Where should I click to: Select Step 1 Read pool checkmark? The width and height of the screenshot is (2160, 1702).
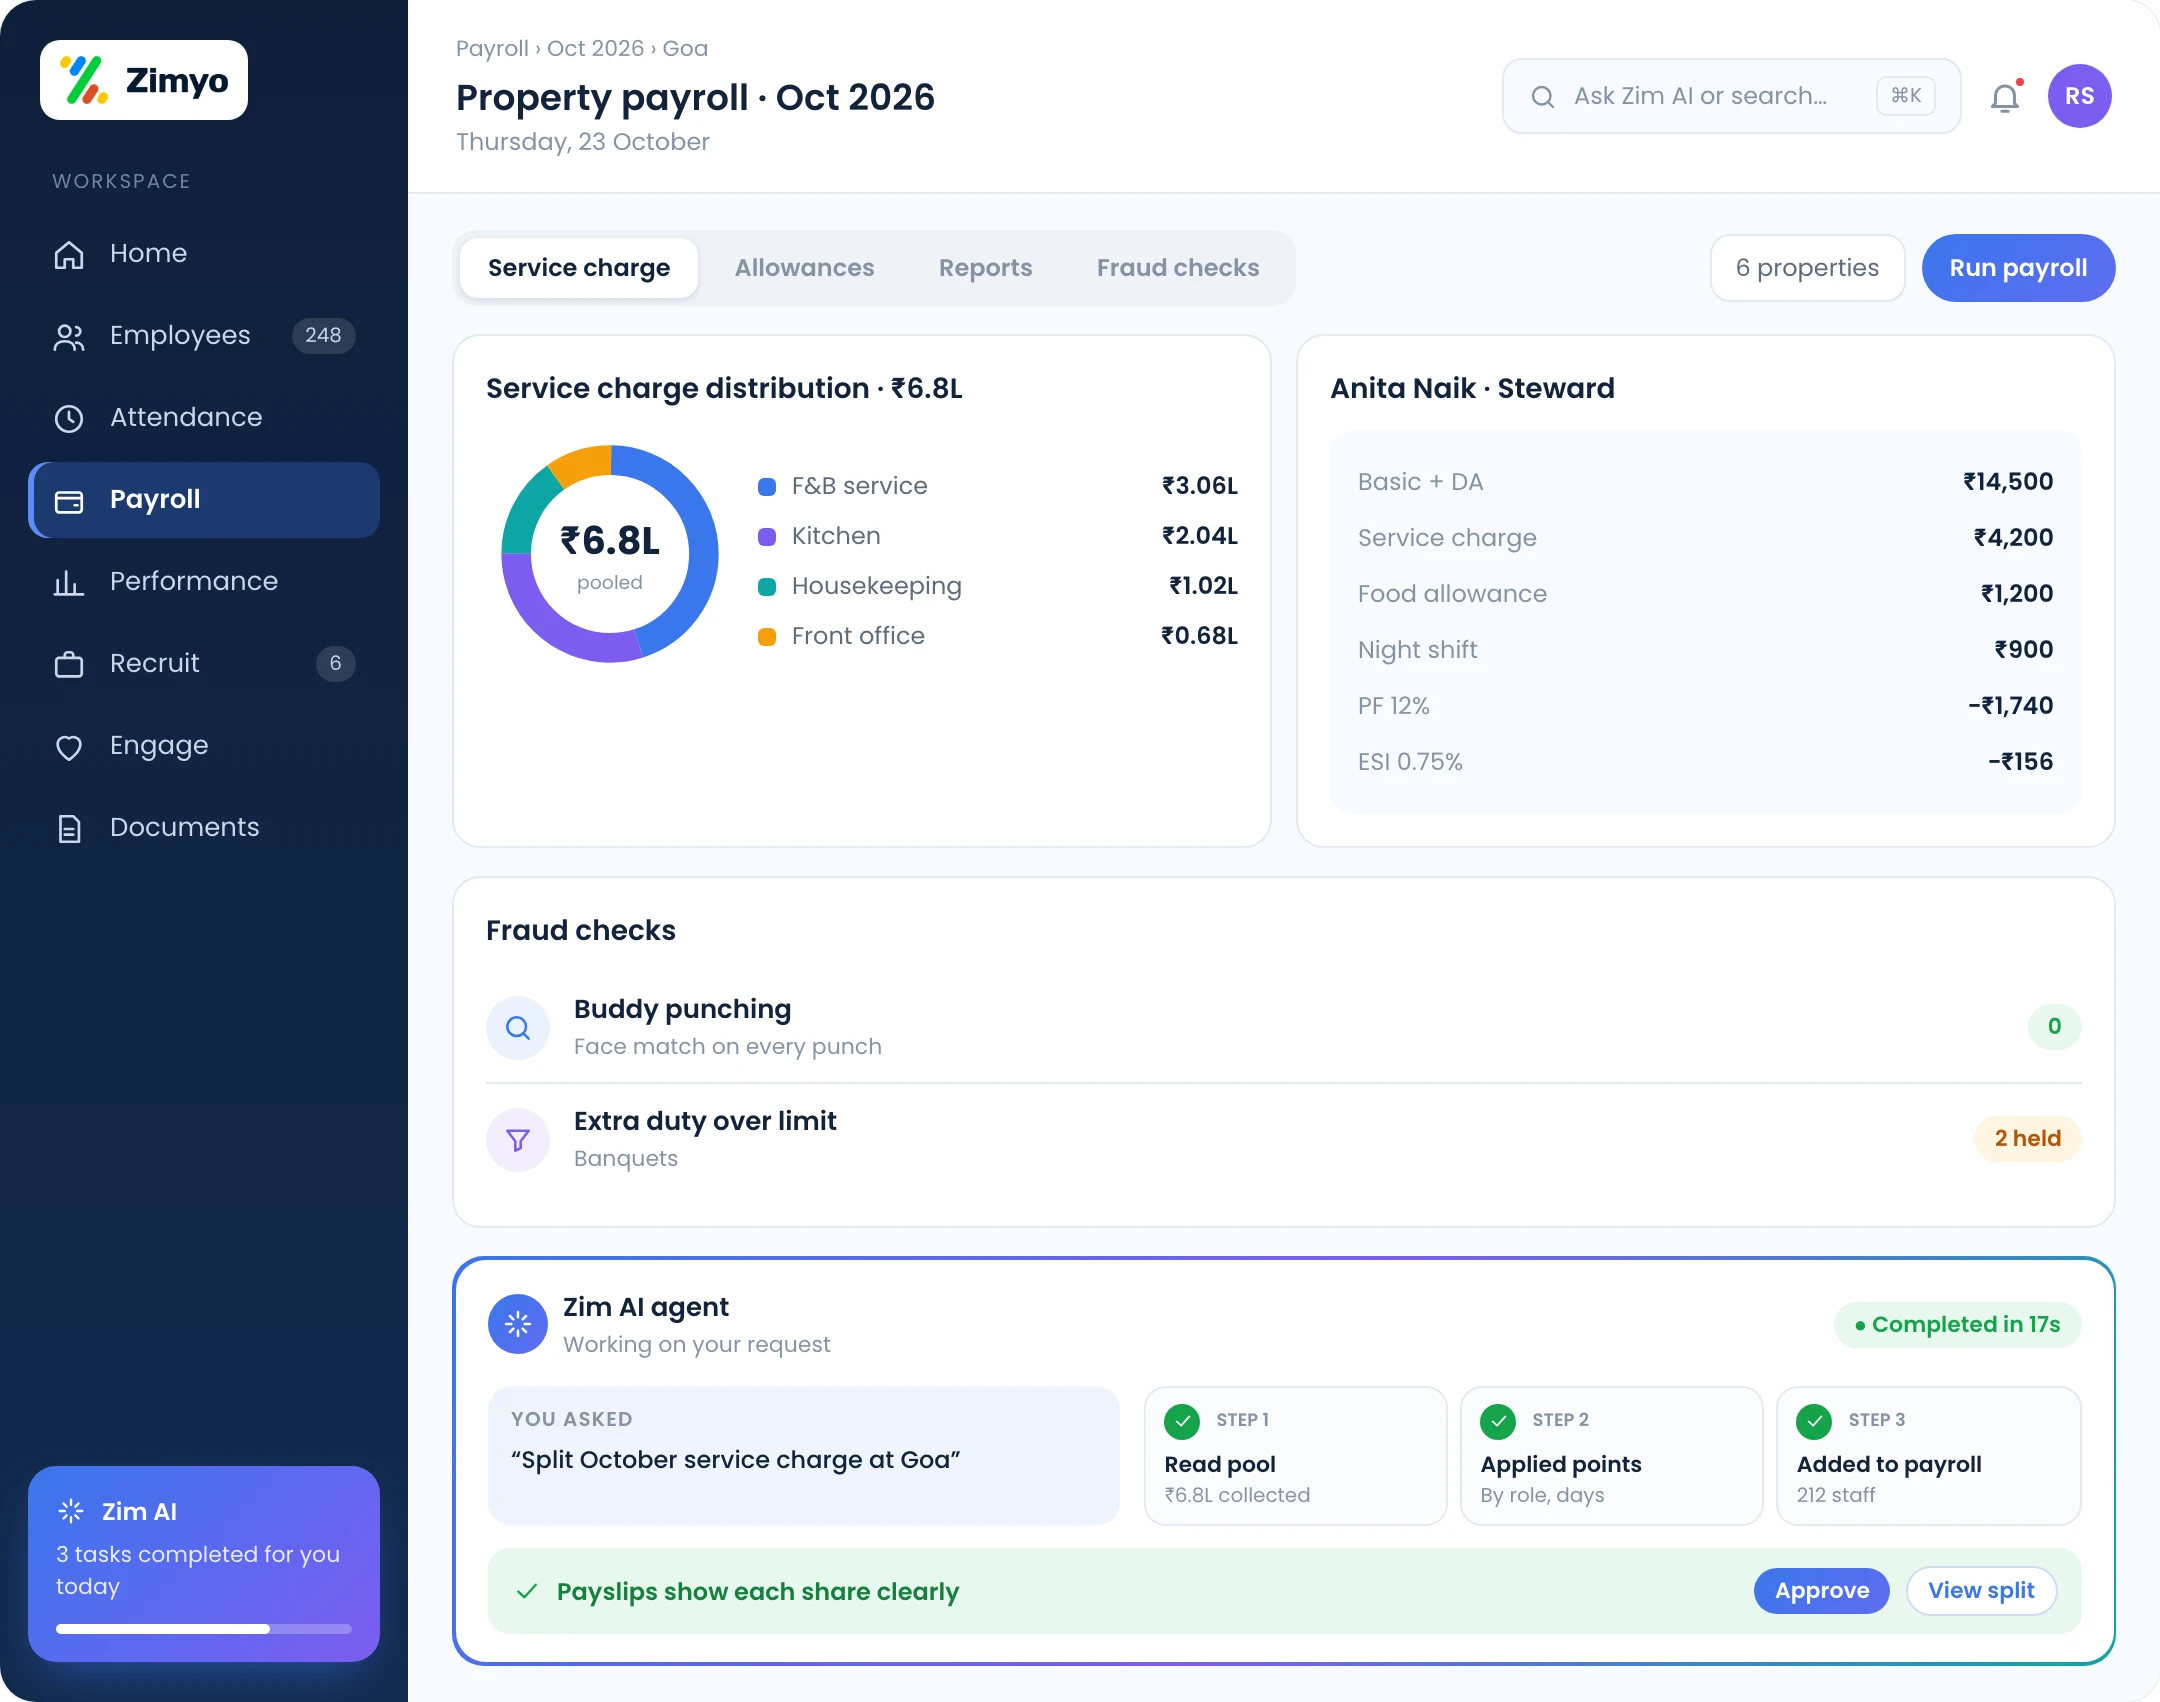[x=1182, y=1420]
